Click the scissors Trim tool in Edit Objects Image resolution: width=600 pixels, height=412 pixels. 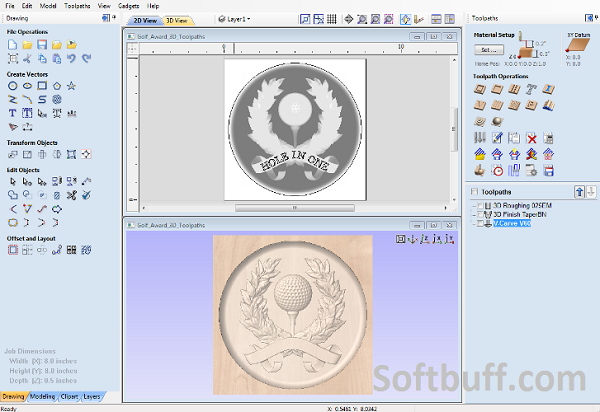pos(72,195)
